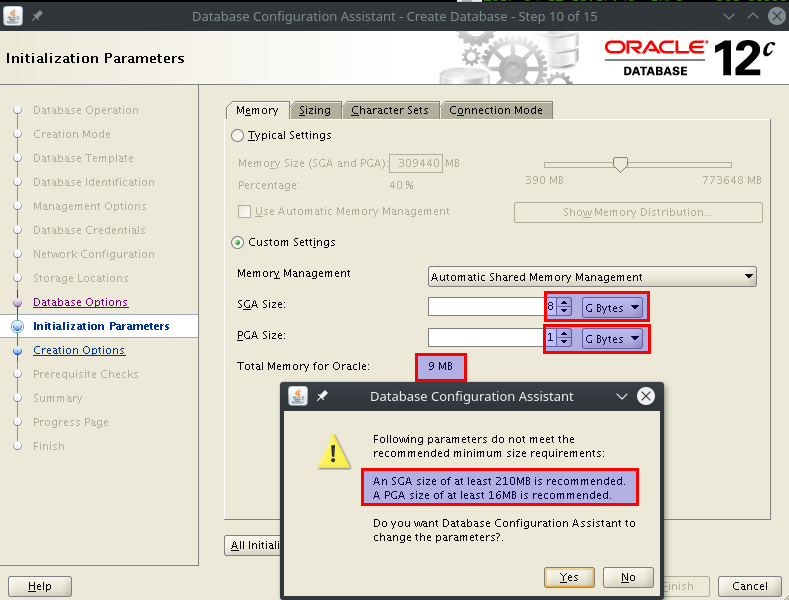Click Database Identification step in sidebar

94,182
